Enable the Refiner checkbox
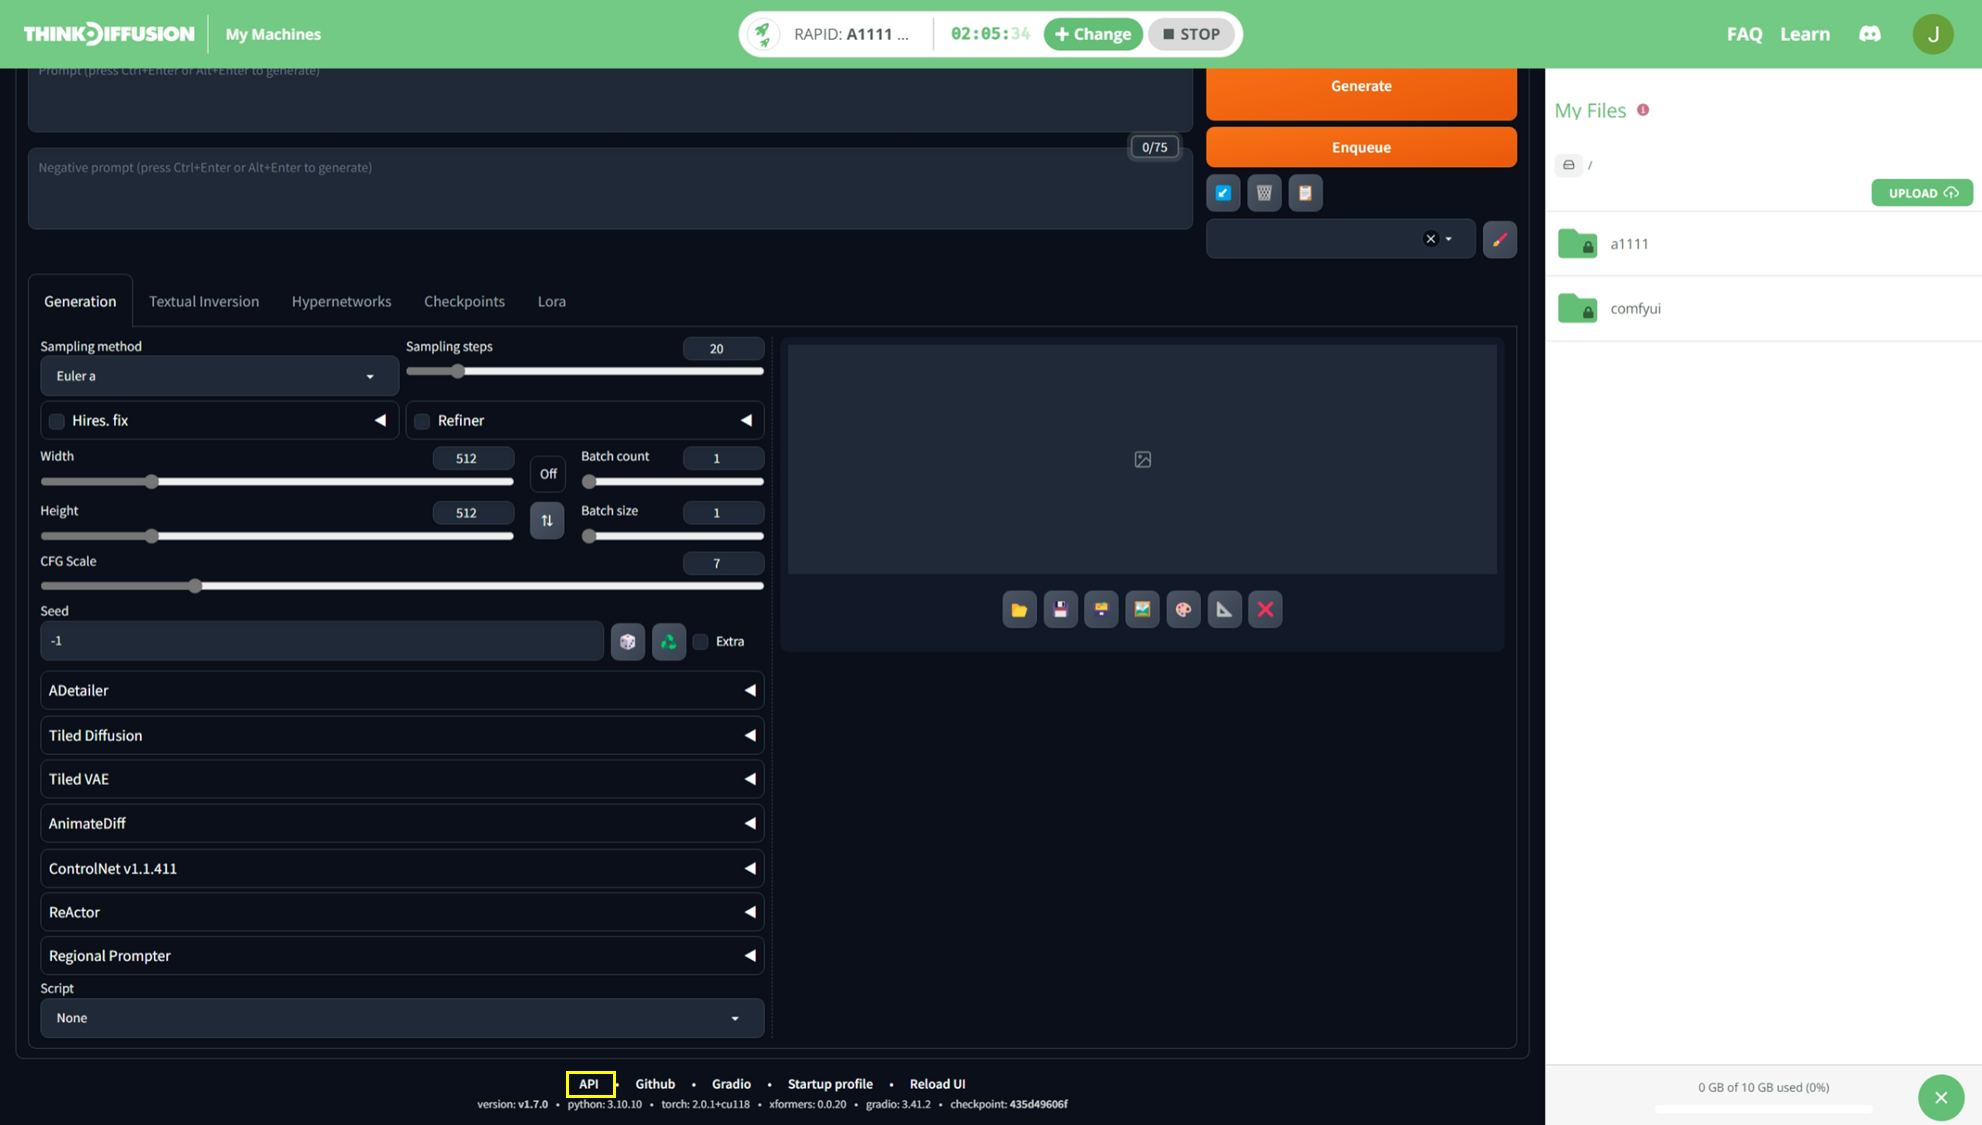1982x1125 pixels. [x=423, y=421]
